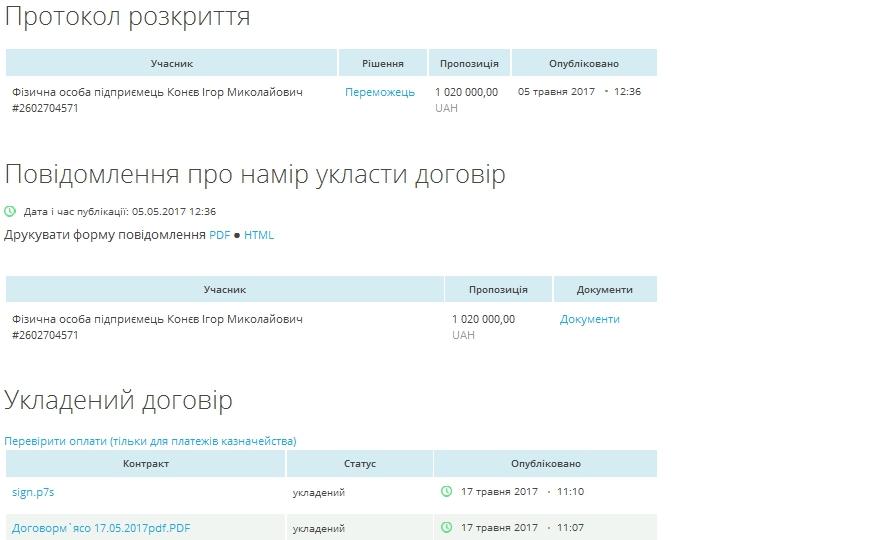Click the Контракт column header

(146, 464)
